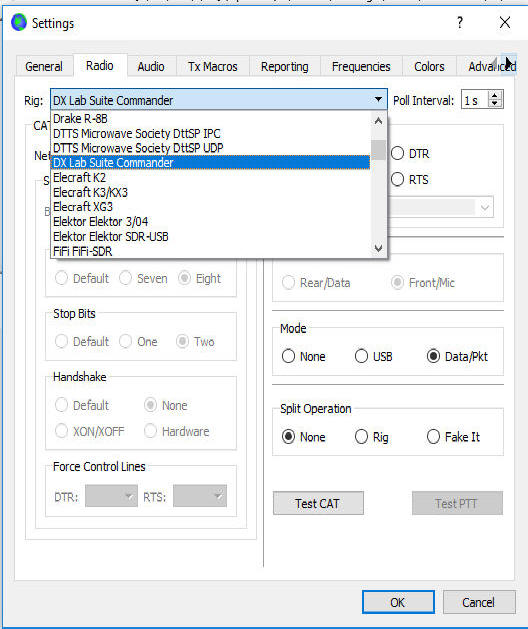Select FiFi FiFi-SDR from list
Image resolution: width=528 pixels, height=629 pixels.
click(x=211, y=251)
